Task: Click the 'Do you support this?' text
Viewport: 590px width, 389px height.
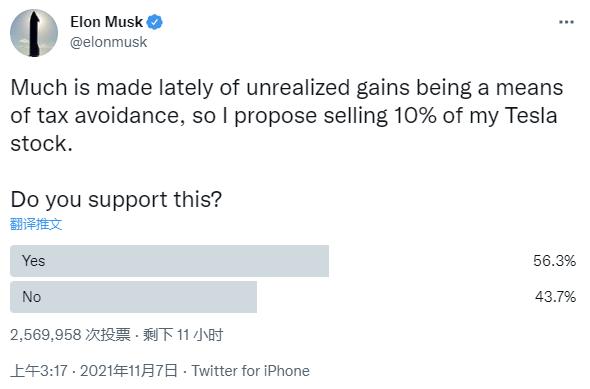Action: 116,199
